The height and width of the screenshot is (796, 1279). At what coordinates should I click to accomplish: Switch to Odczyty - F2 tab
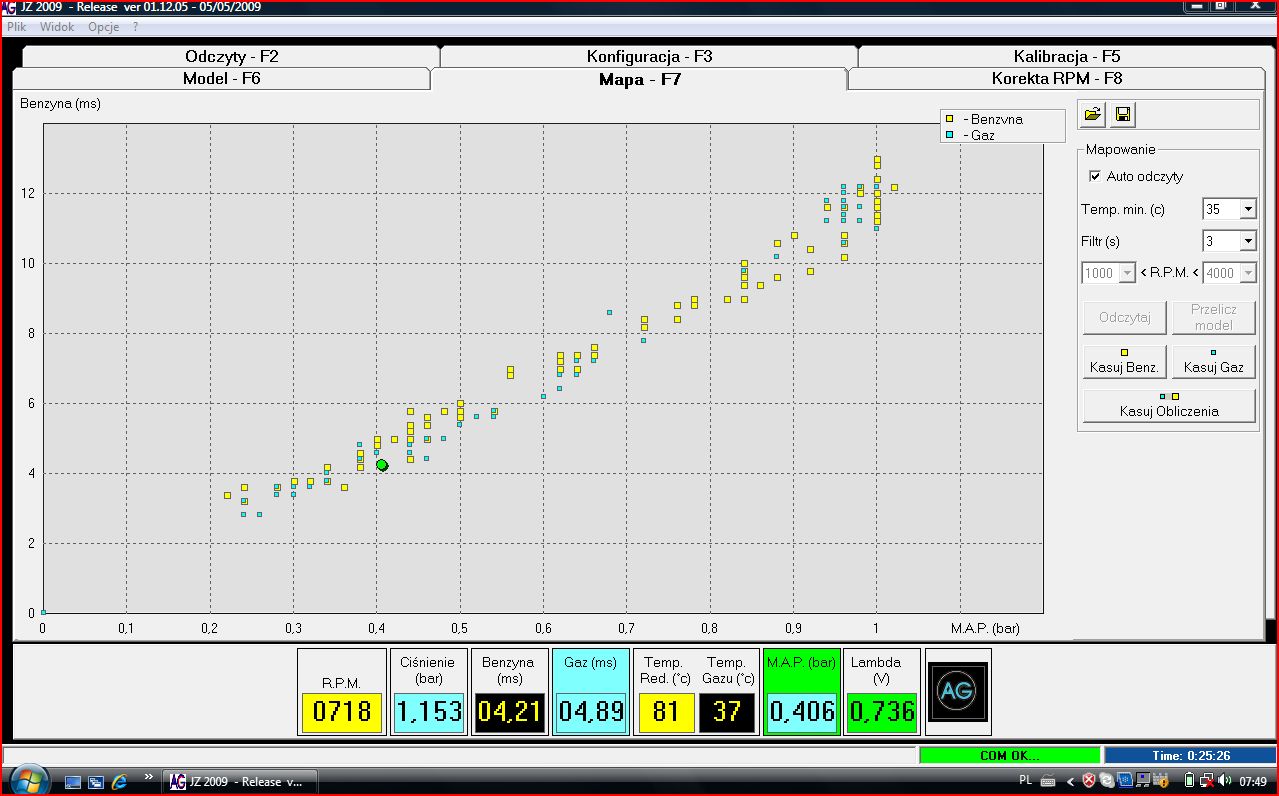pyautogui.click(x=231, y=57)
